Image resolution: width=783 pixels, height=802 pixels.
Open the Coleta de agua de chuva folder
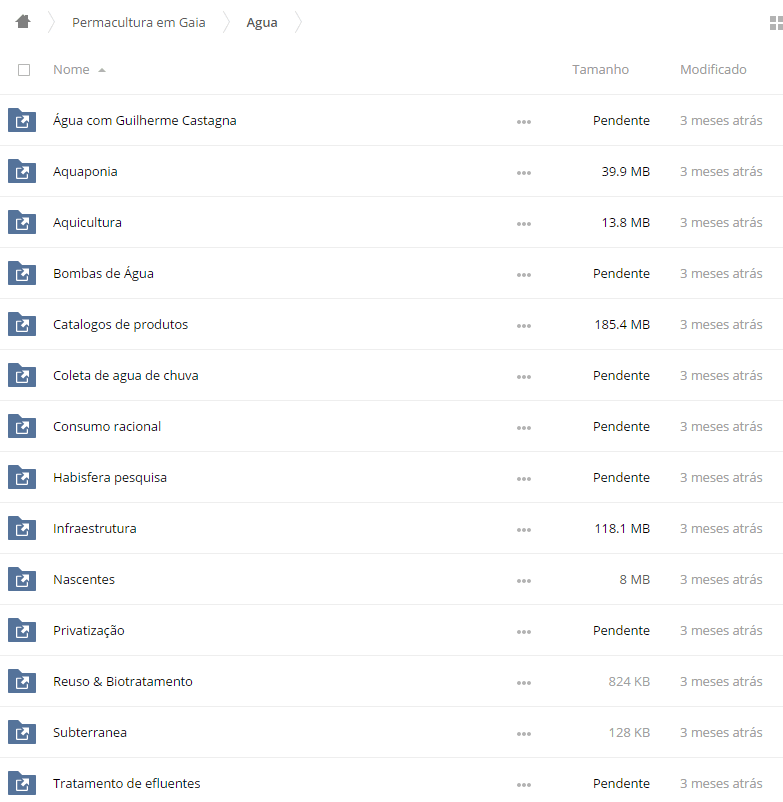click(x=126, y=375)
